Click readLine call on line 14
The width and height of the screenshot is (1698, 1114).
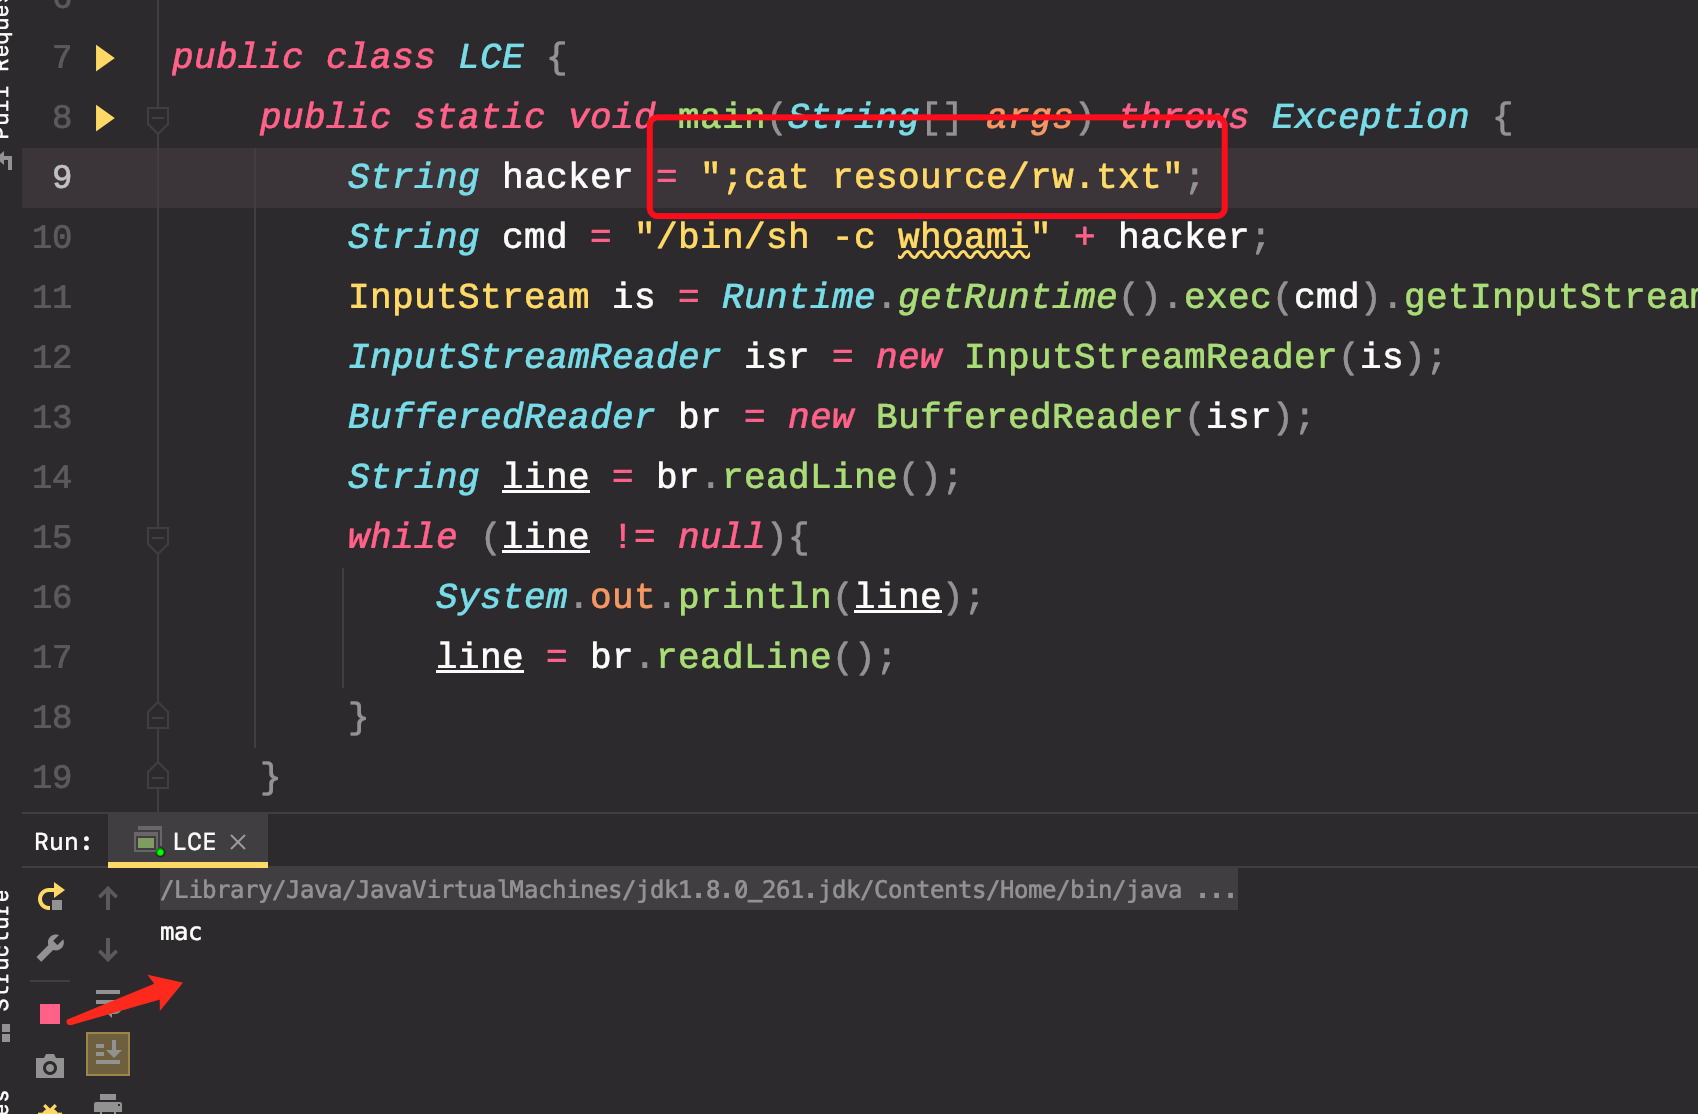[810, 477]
